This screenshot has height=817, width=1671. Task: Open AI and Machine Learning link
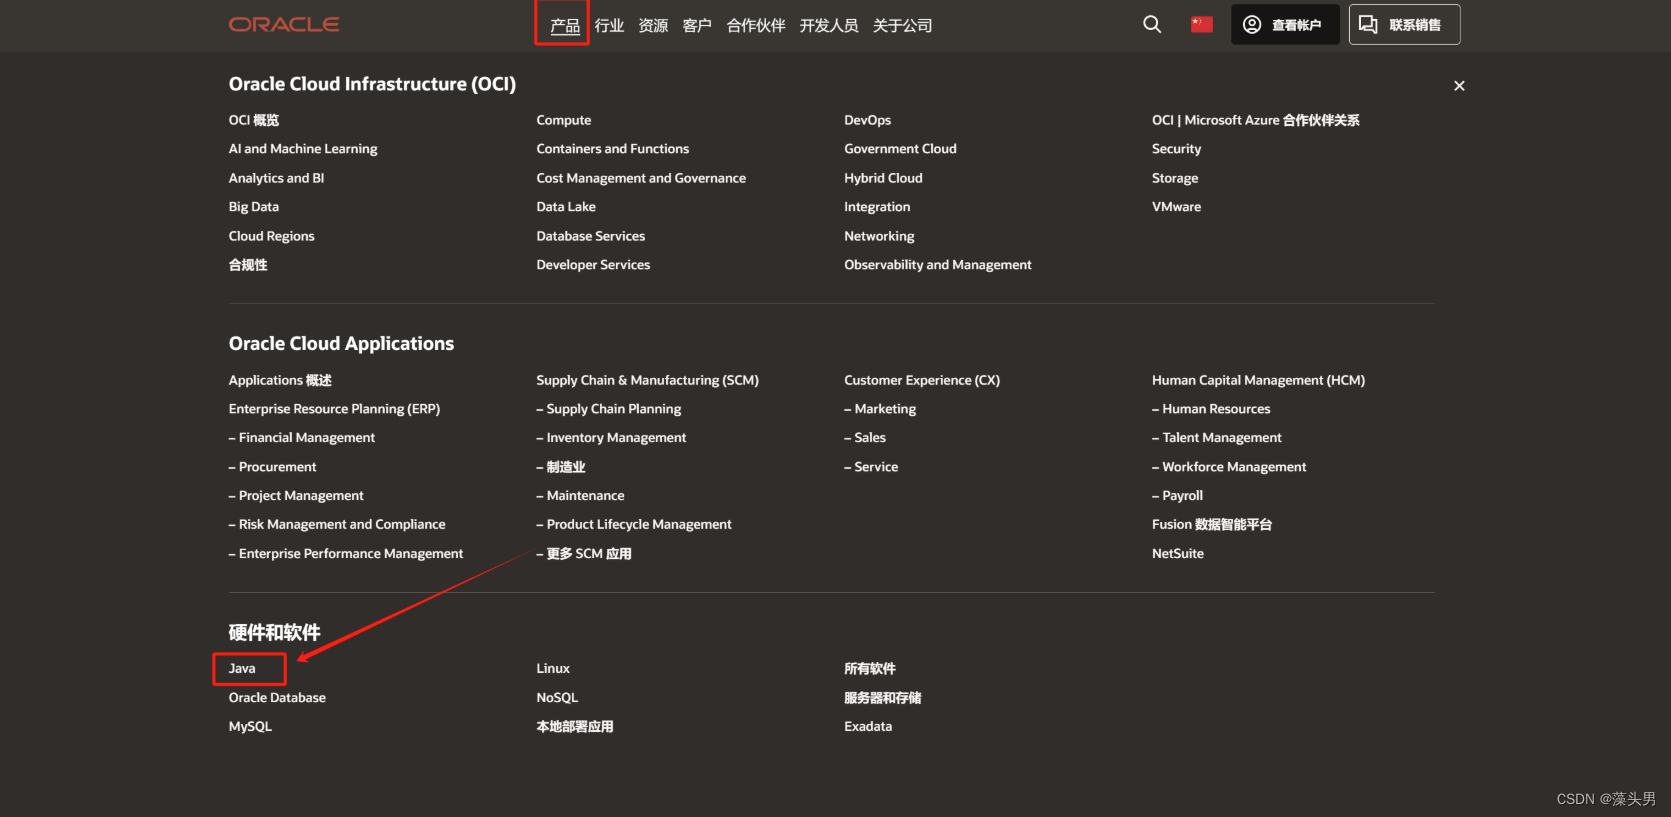[303, 148]
